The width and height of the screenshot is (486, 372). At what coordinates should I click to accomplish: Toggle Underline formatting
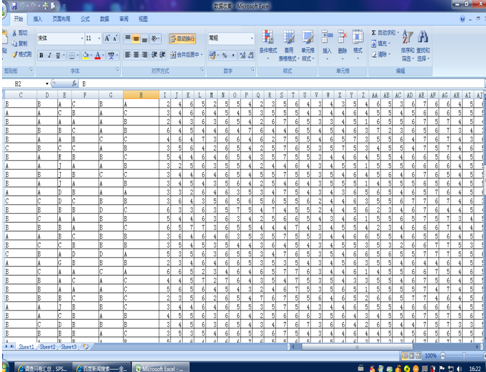pos(58,55)
